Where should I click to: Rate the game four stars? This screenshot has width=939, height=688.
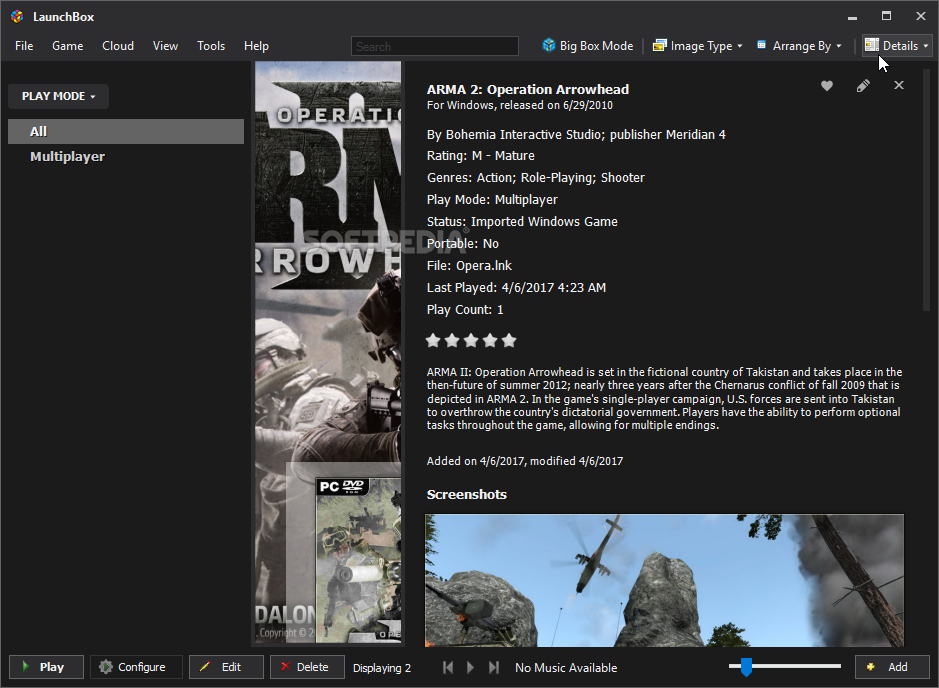490,341
